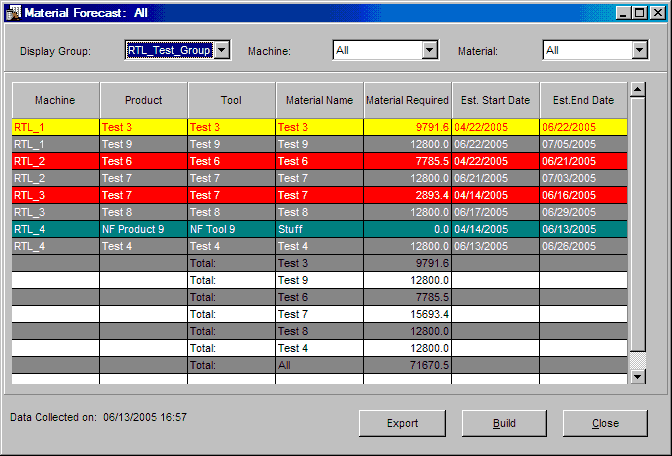
Task: Click the Total value 7785.5 cell
Action: pos(408,297)
